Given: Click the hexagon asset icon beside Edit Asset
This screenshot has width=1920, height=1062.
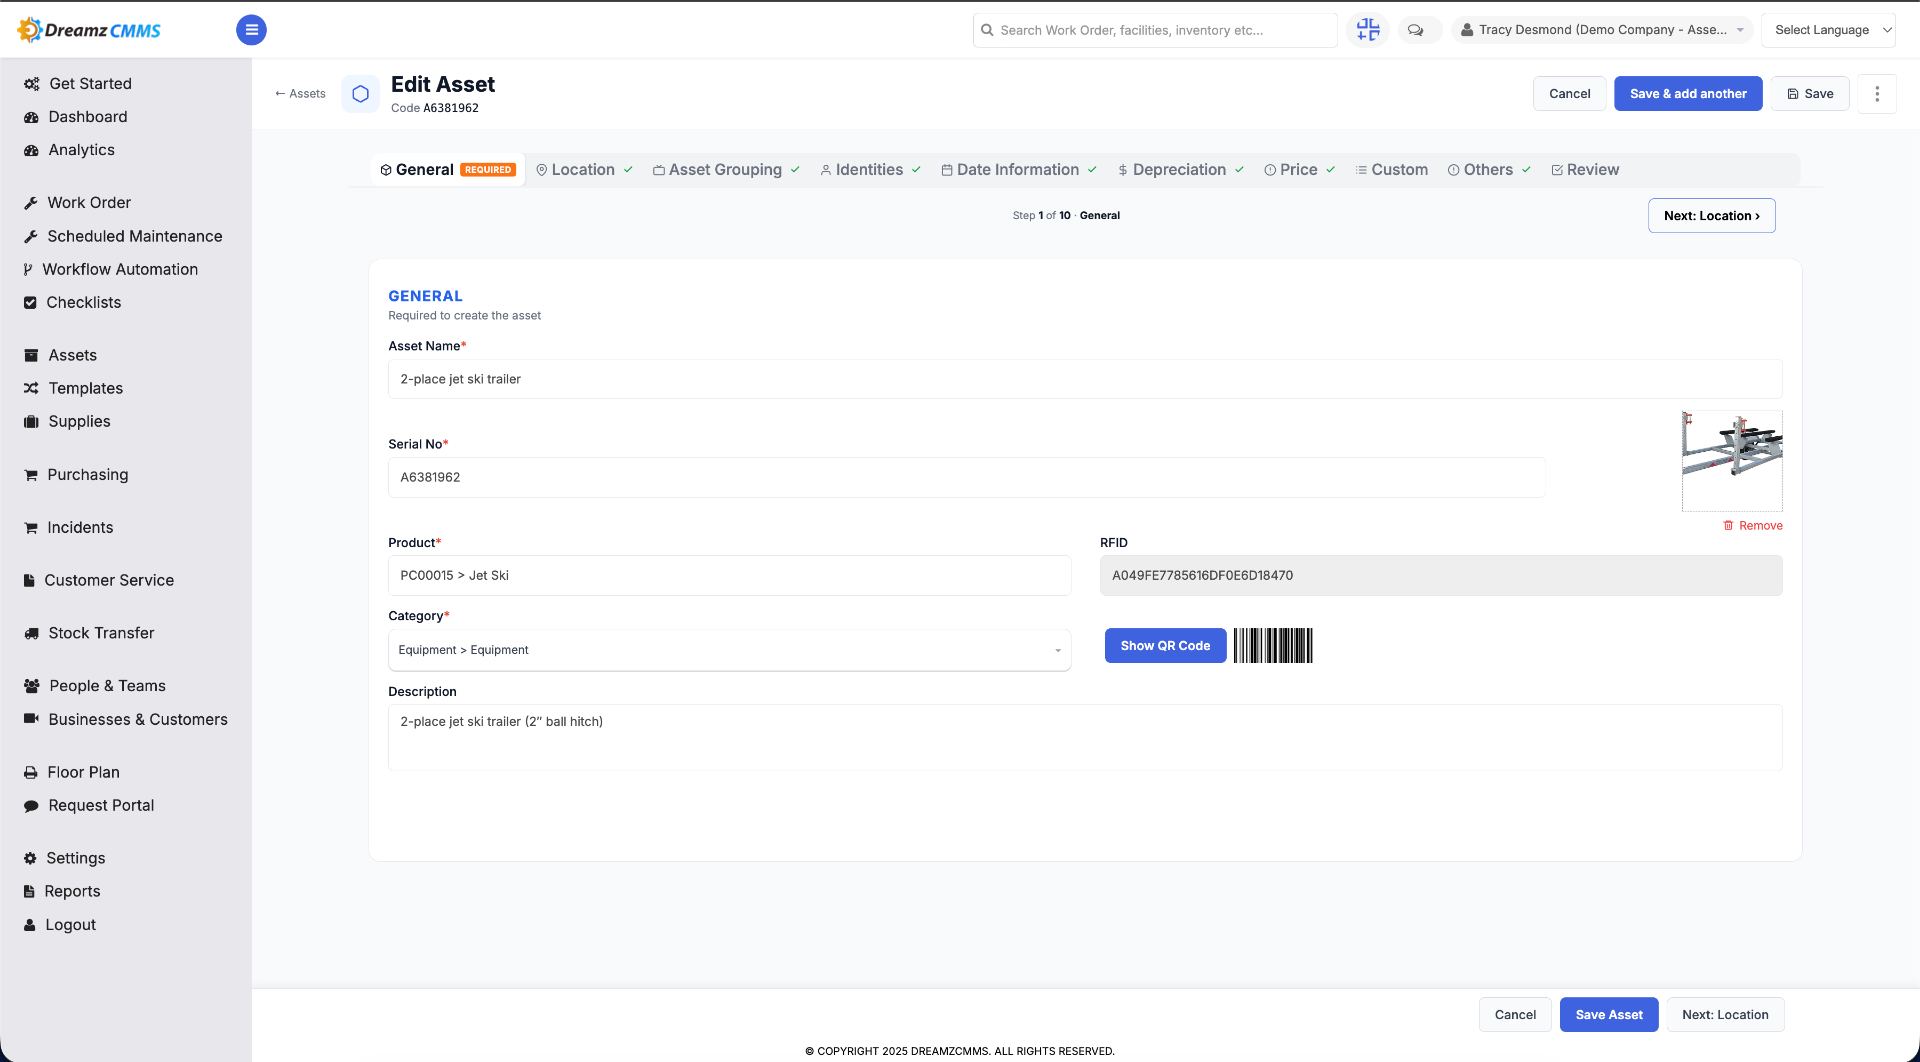Looking at the screenshot, I should point(361,94).
